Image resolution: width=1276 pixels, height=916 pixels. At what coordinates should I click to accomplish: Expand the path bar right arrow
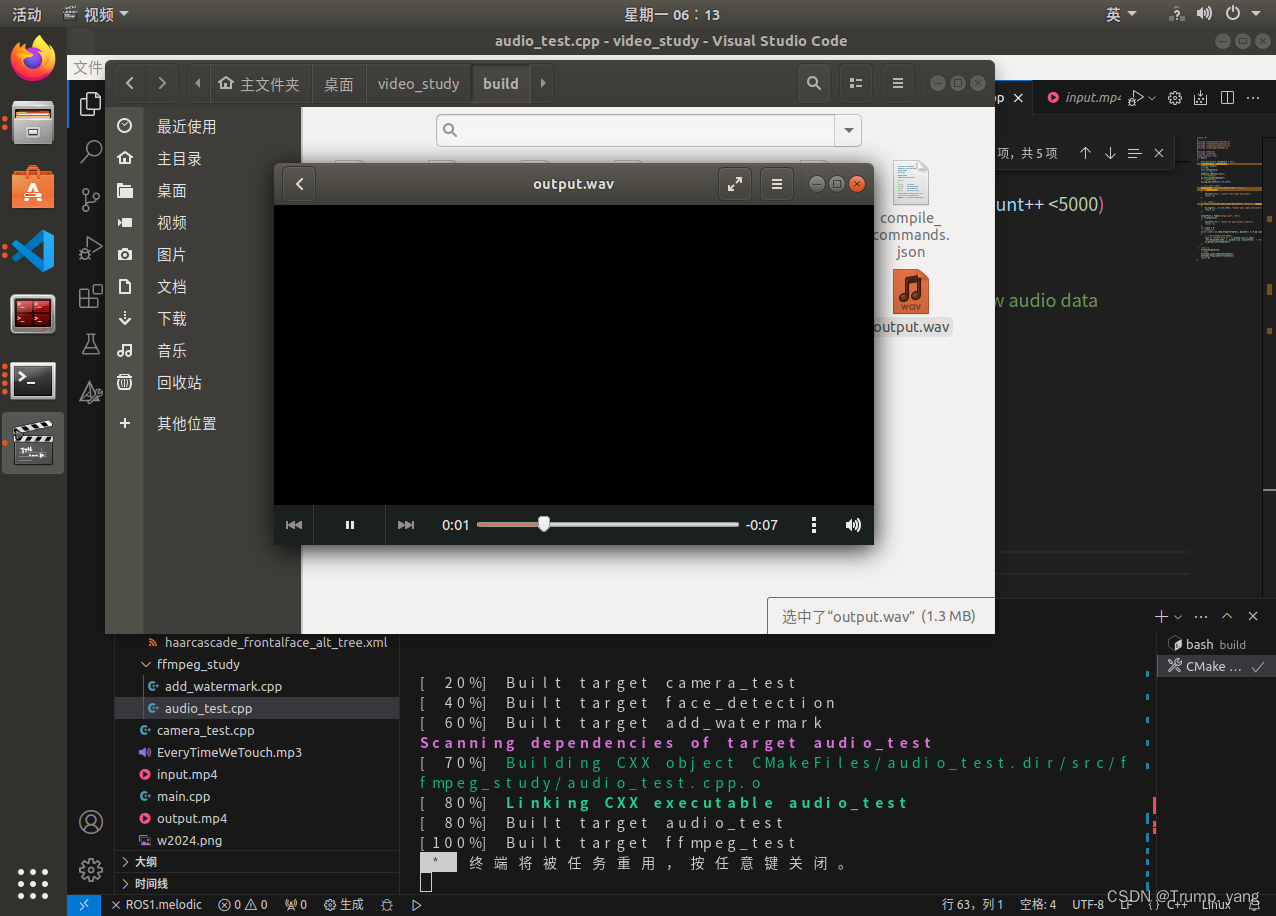point(543,83)
